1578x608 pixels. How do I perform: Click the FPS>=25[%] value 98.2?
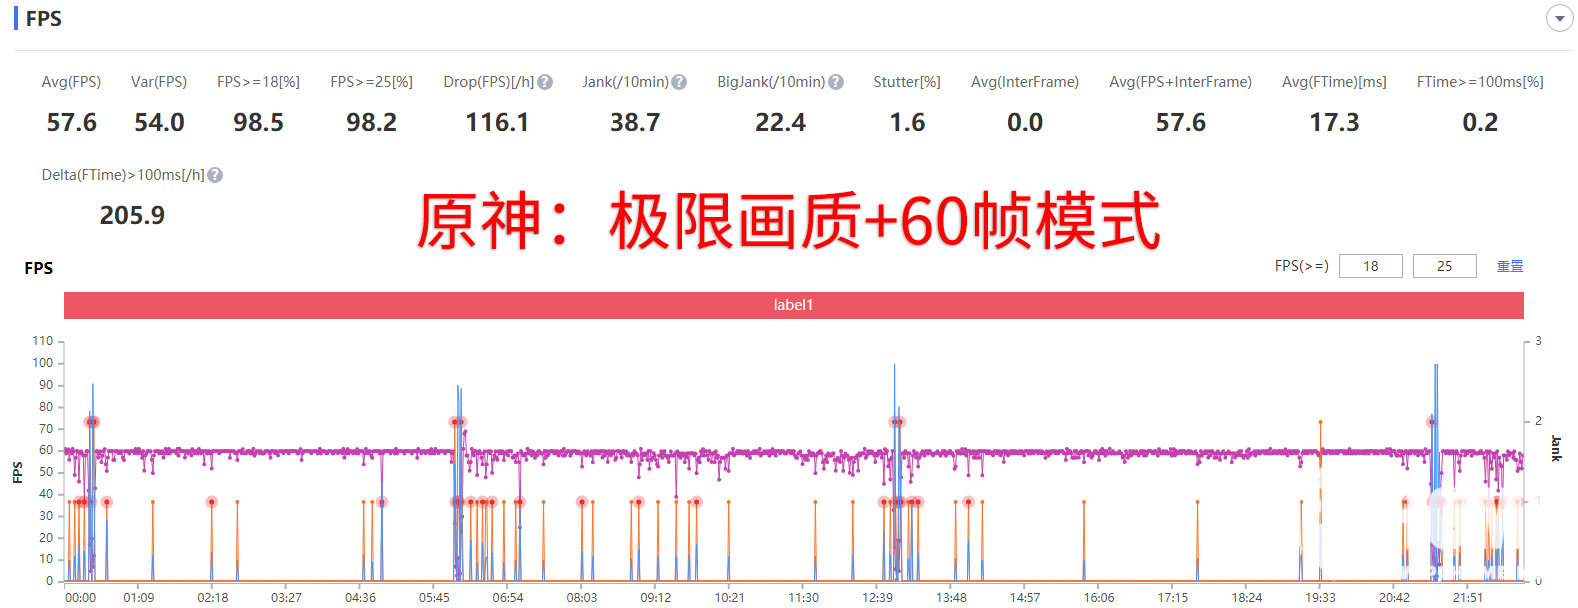371,123
